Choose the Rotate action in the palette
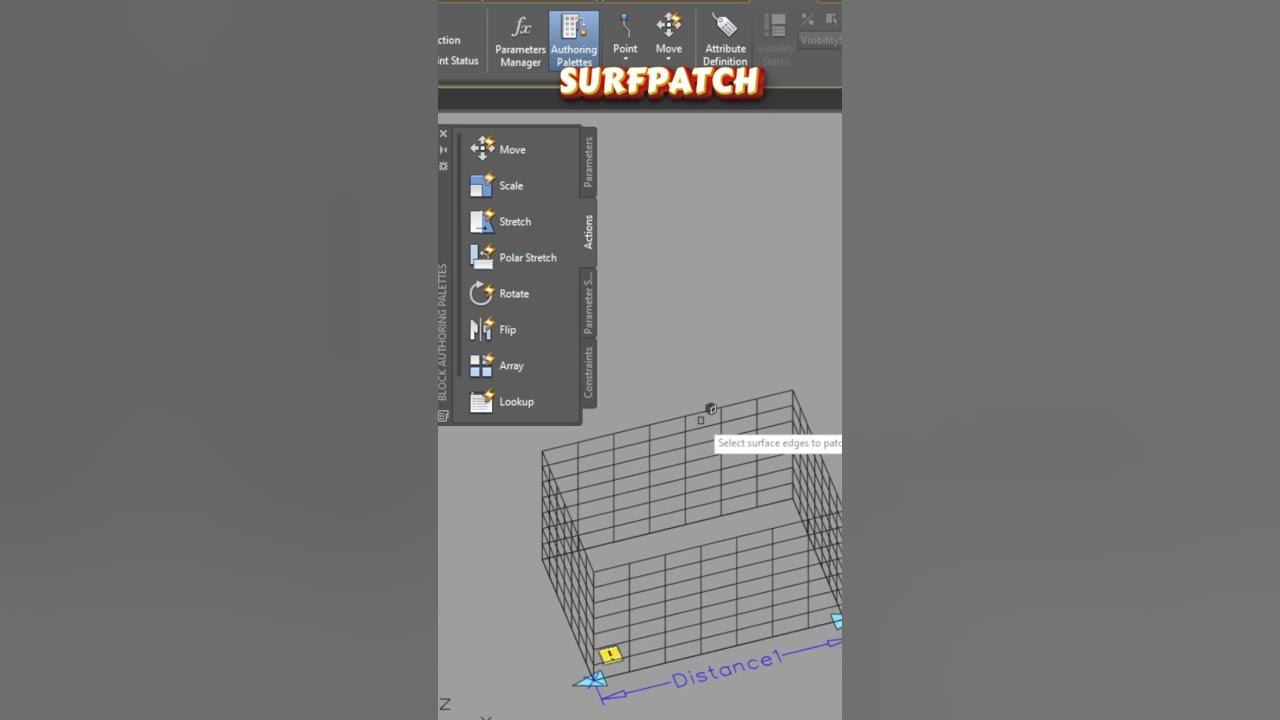This screenshot has height=720, width=1280. coord(501,293)
